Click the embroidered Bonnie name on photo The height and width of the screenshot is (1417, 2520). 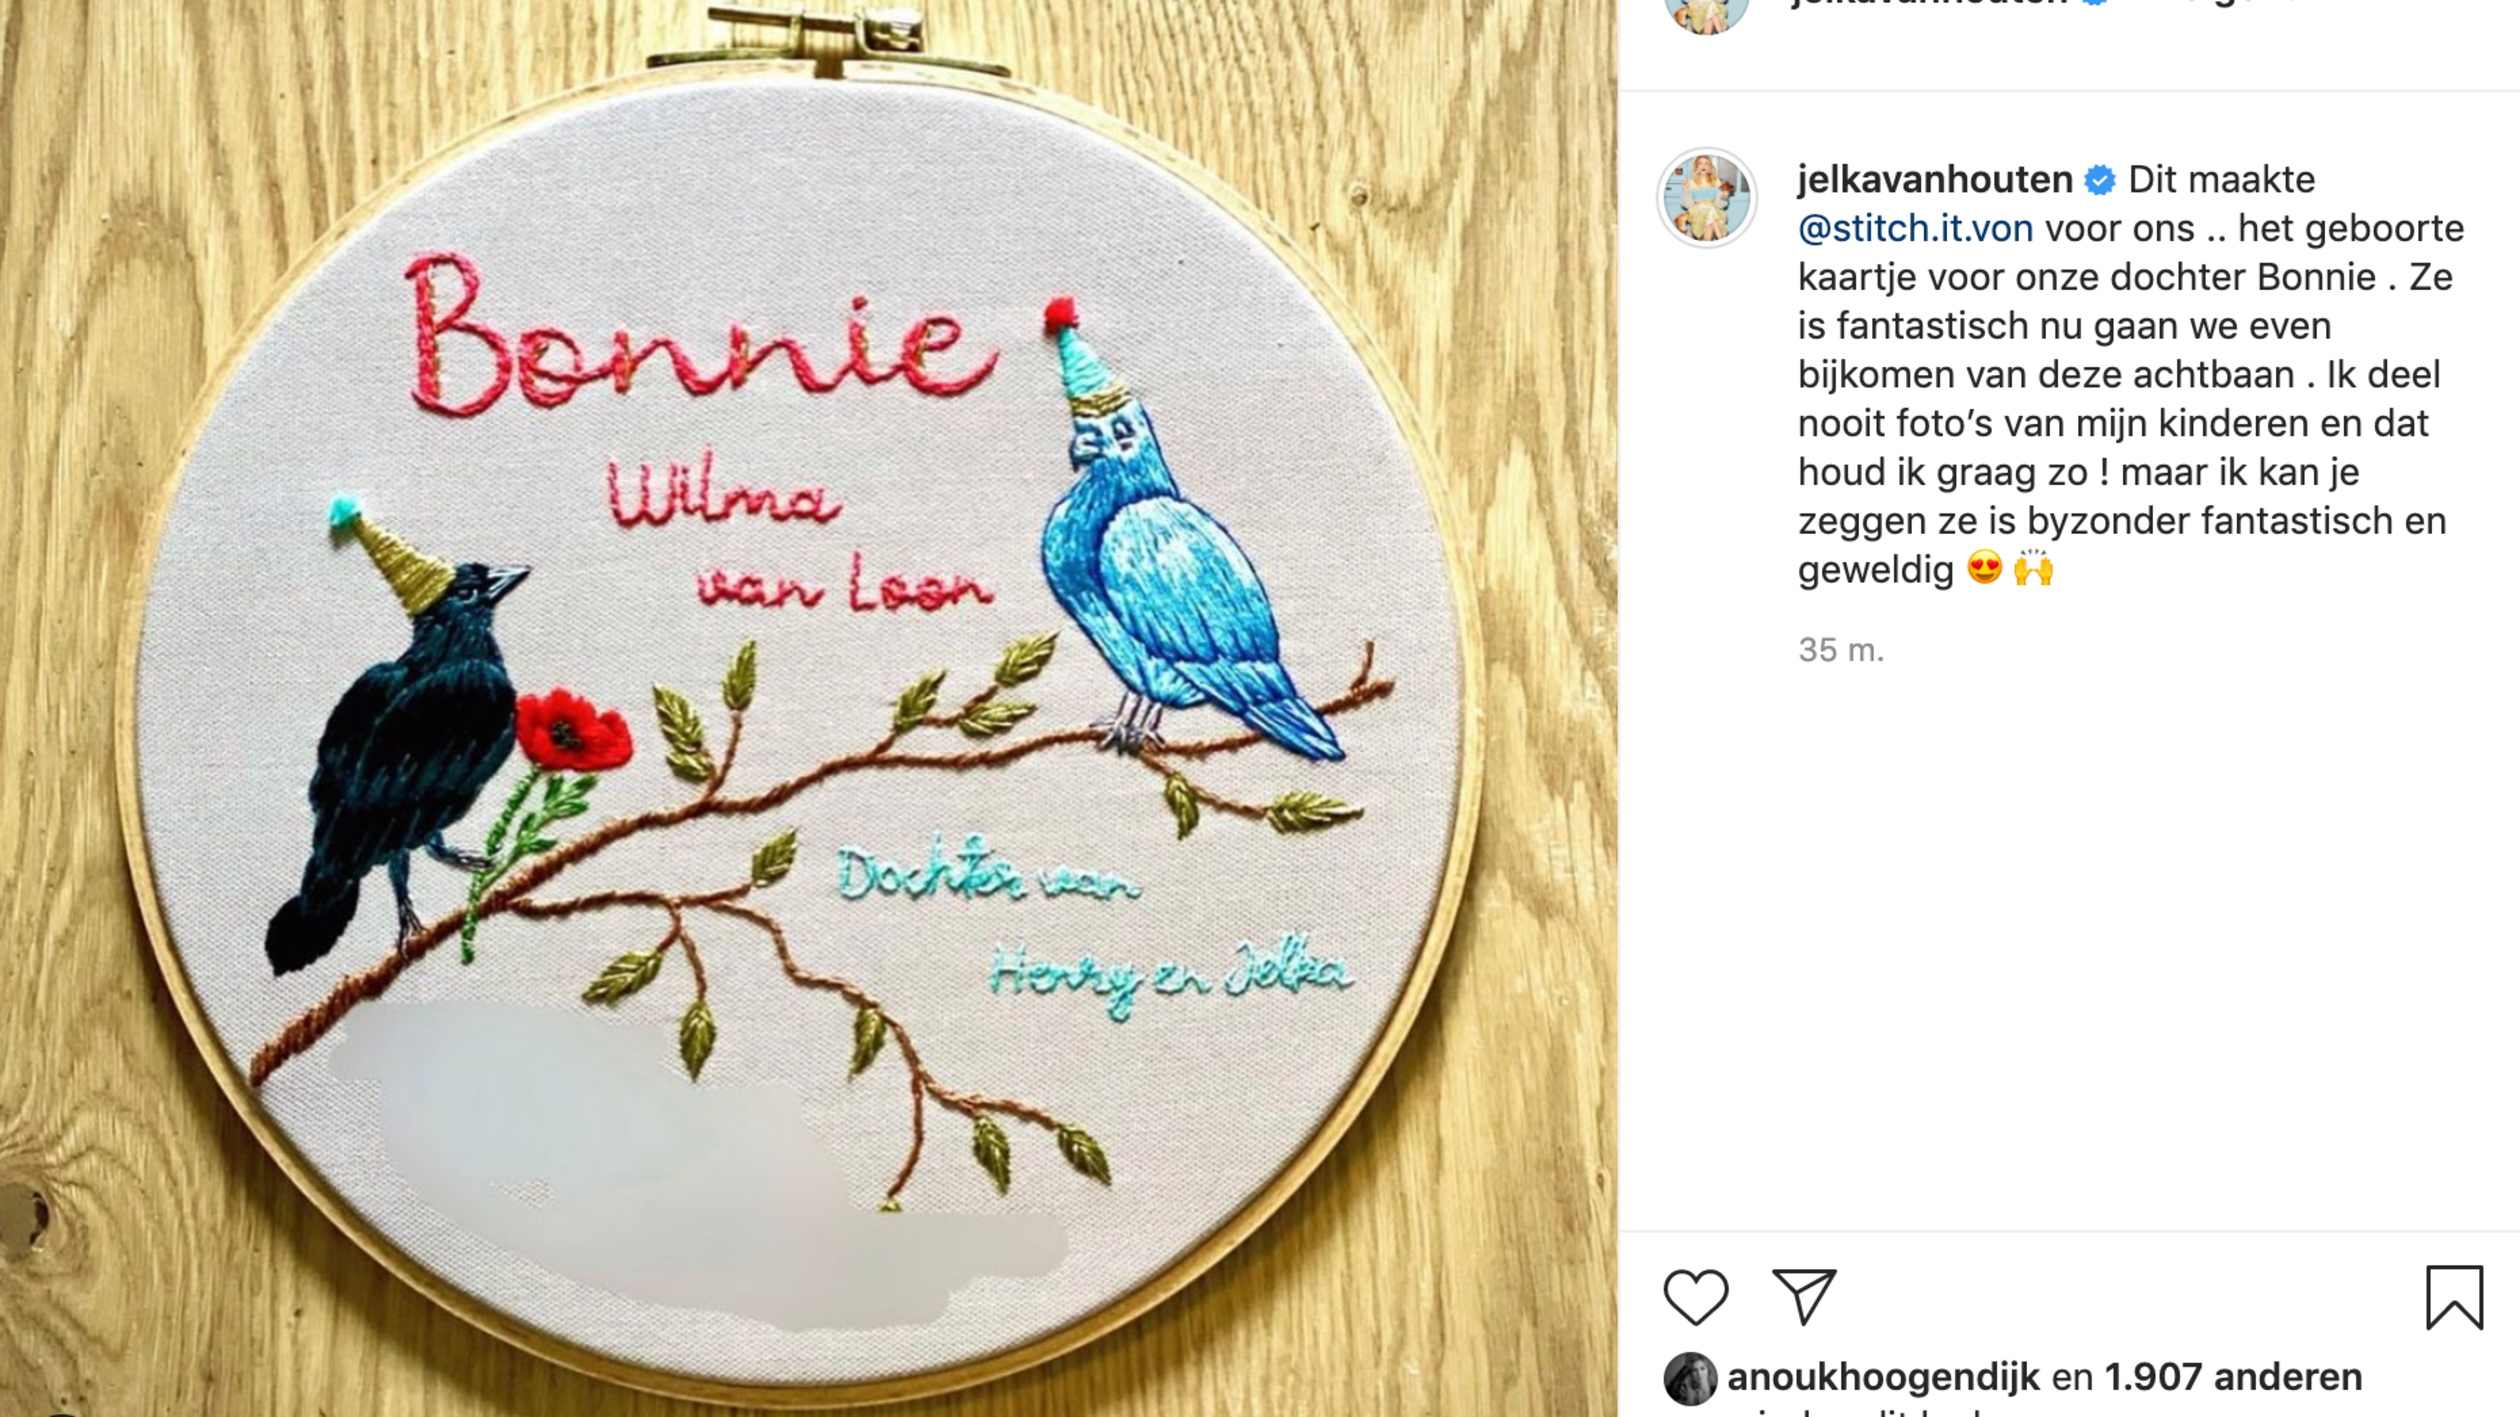coord(702,335)
